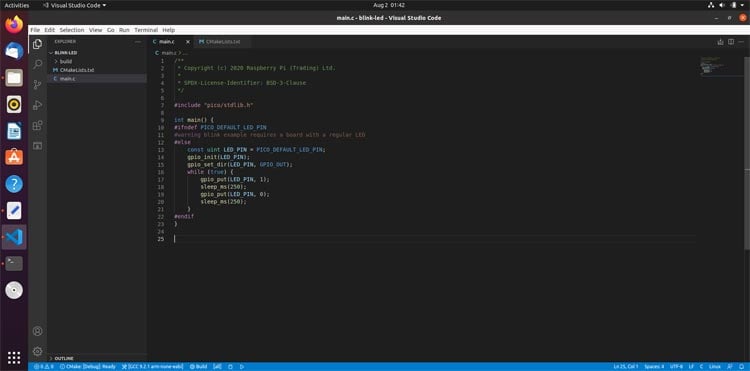Open the File menu
This screenshot has height=371, width=750.
(35, 30)
